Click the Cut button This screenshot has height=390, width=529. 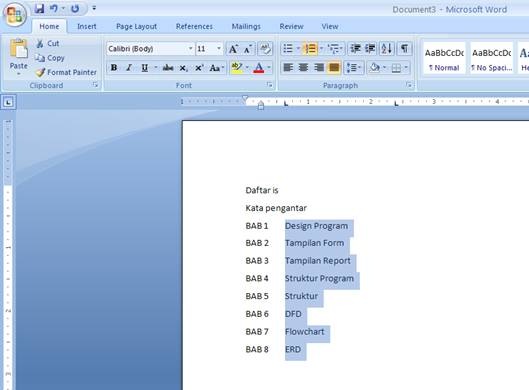coord(48,44)
